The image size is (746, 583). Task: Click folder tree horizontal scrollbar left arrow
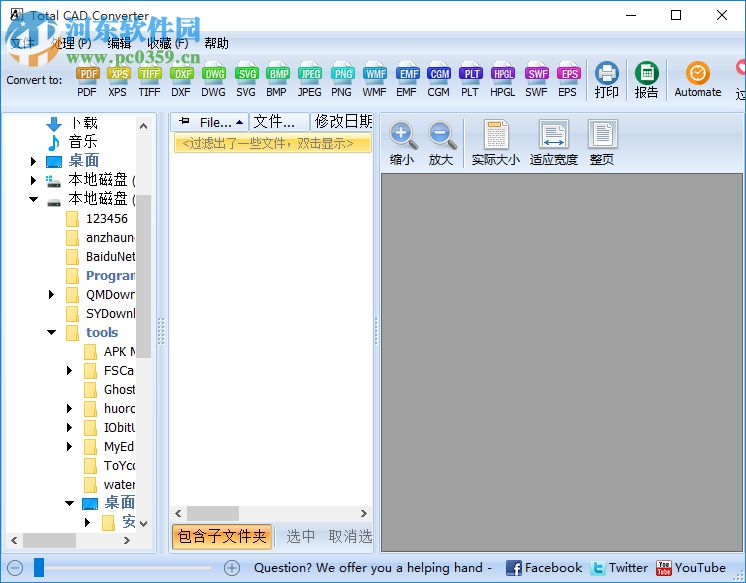[x=14, y=541]
